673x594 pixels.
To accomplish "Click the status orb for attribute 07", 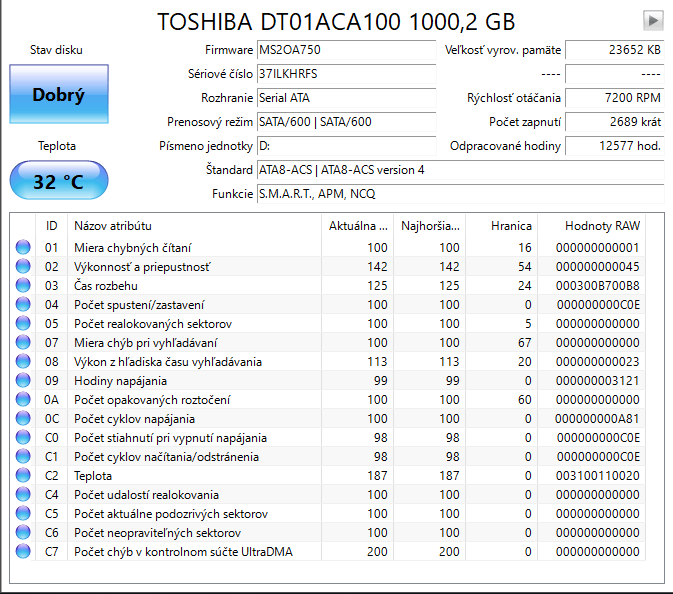I will (x=23, y=342).
